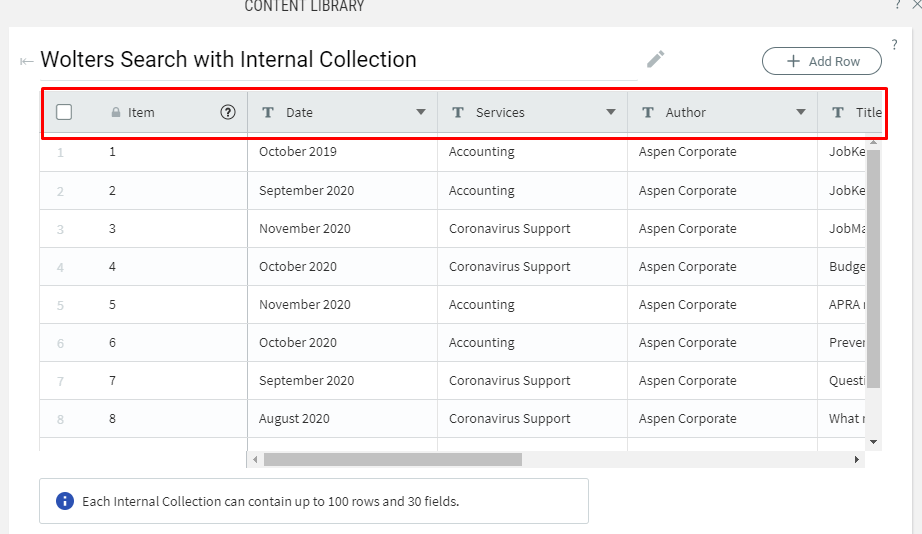Screen dimensions: 922x534
Task: Click the horizontal scrollbar right arrow
Action: pyautogui.click(x=857, y=460)
